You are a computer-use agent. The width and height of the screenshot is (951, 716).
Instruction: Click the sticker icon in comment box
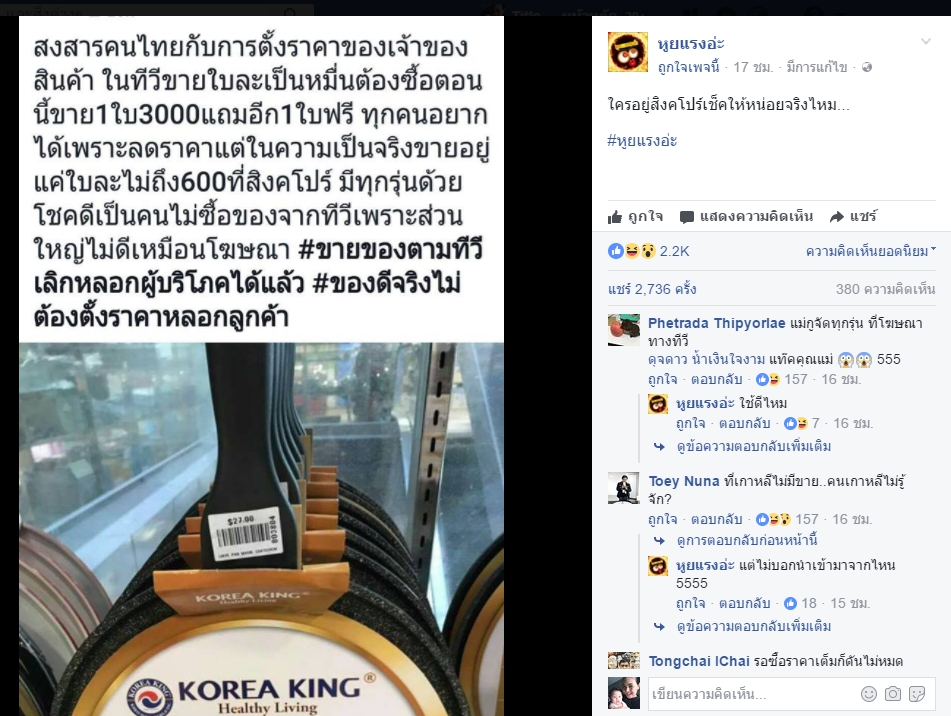click(x=917, y=694)
